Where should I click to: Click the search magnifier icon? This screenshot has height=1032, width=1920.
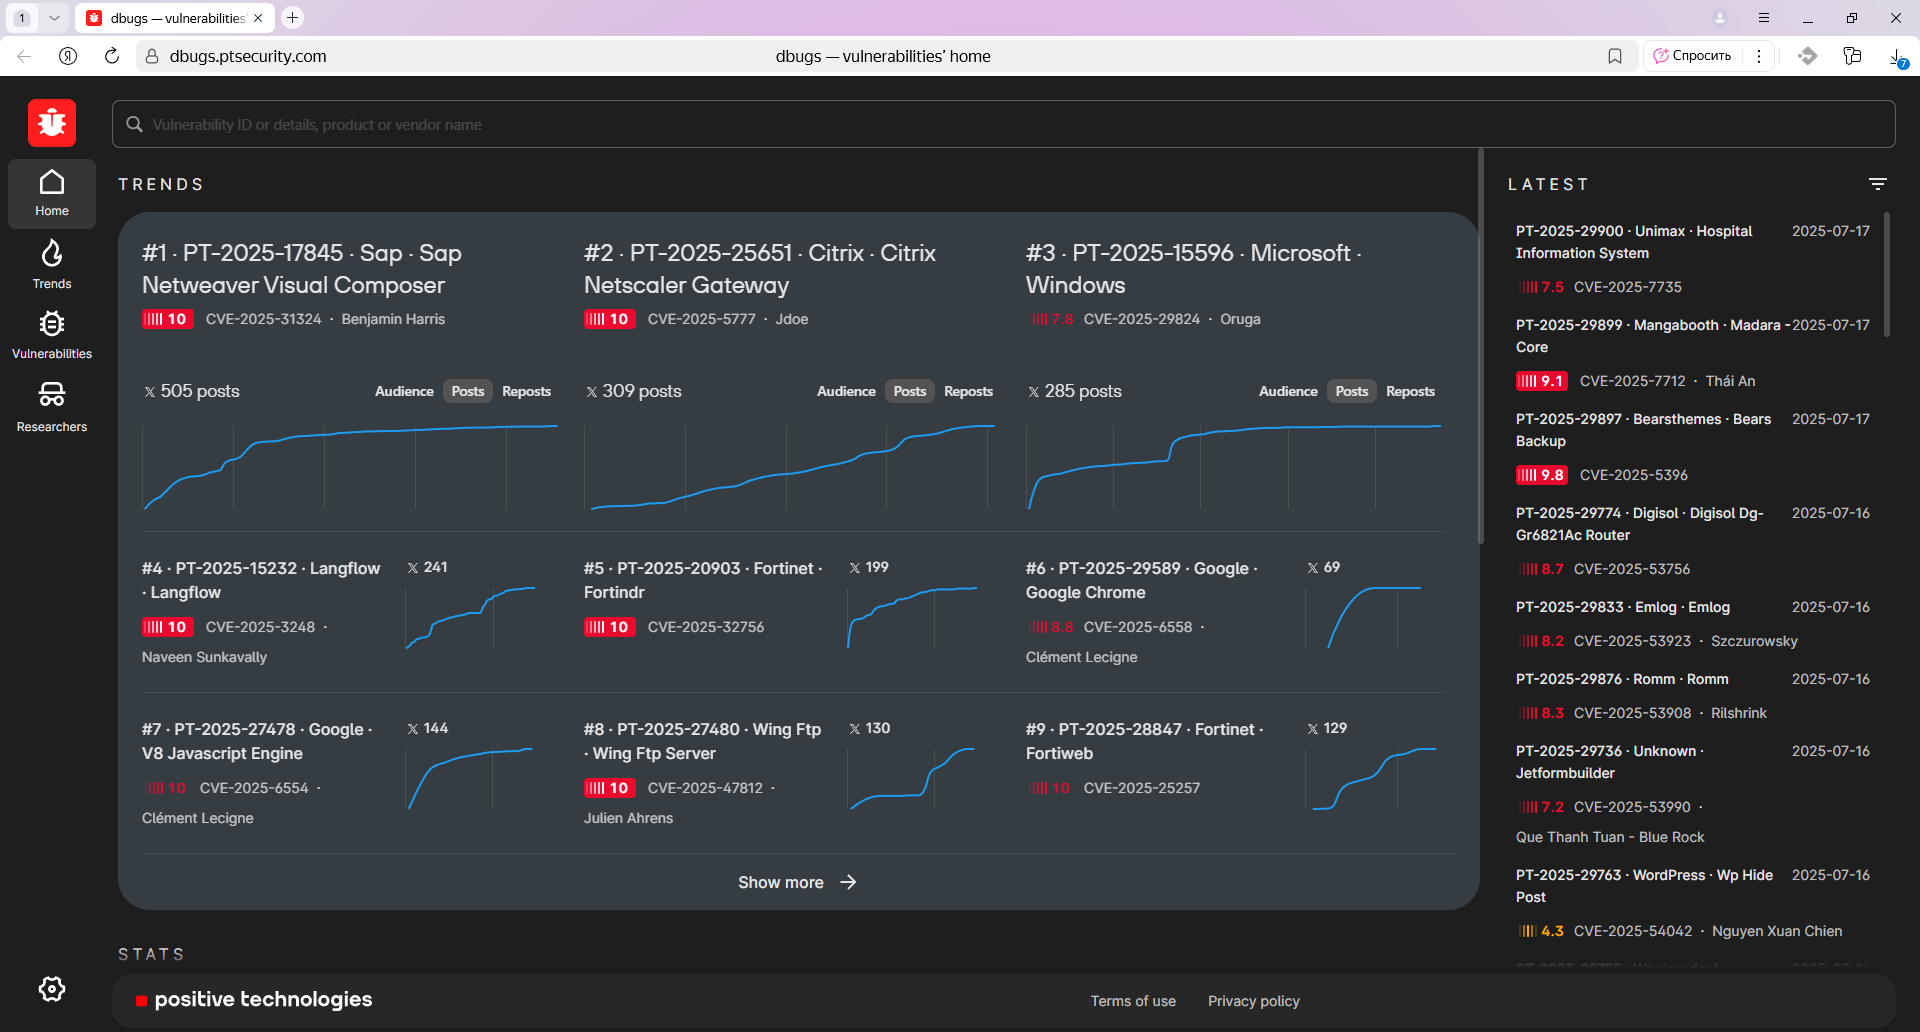point(135,124)
